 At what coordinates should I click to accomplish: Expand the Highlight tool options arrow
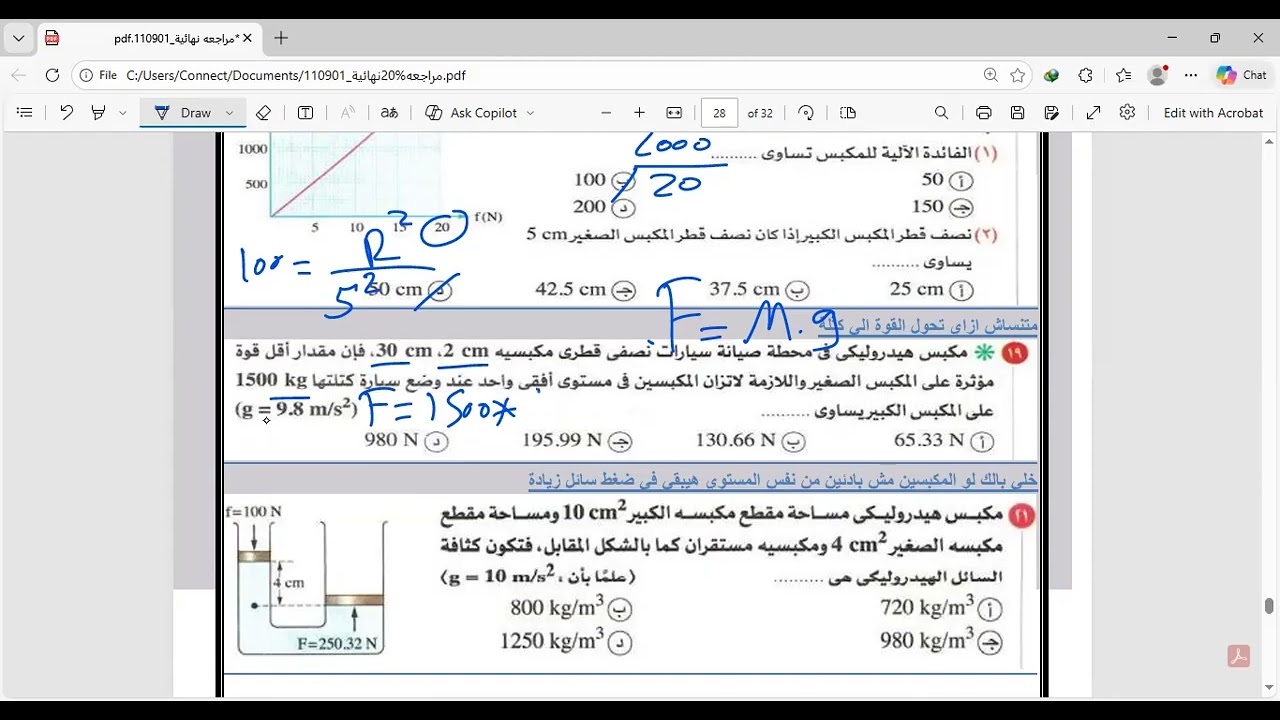click(x=123, y=113)
